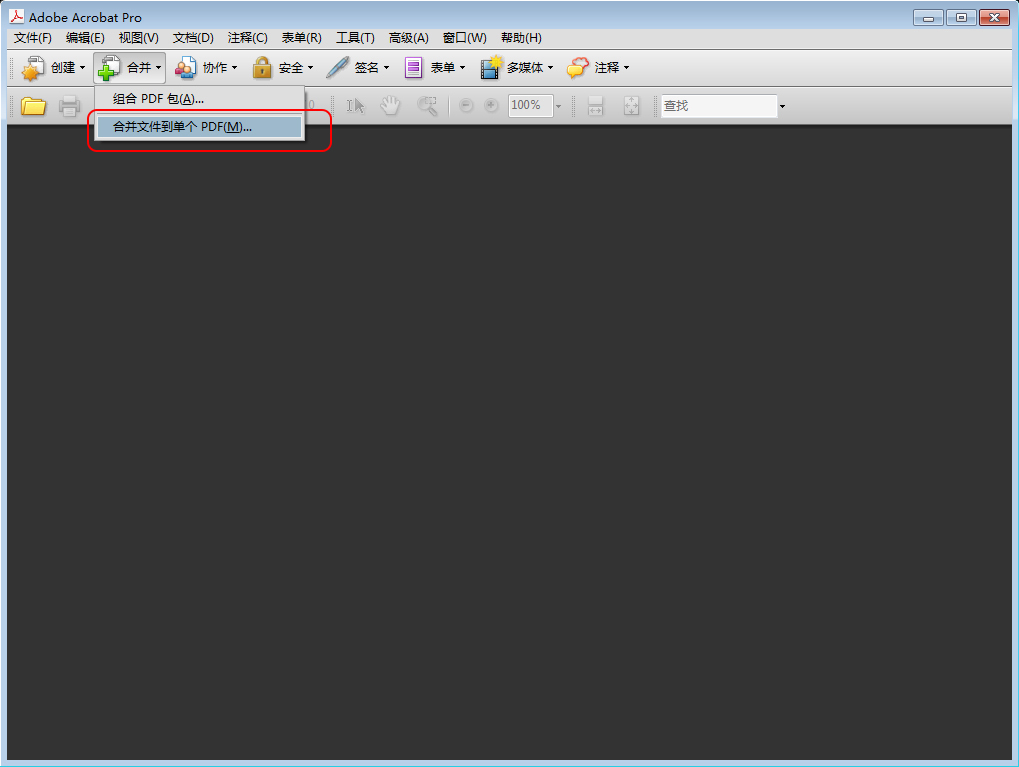Maximize the Acrobat window
The height and width of the screenshot is (767, 1019).
pyautogui.click(x=961, y=18)
